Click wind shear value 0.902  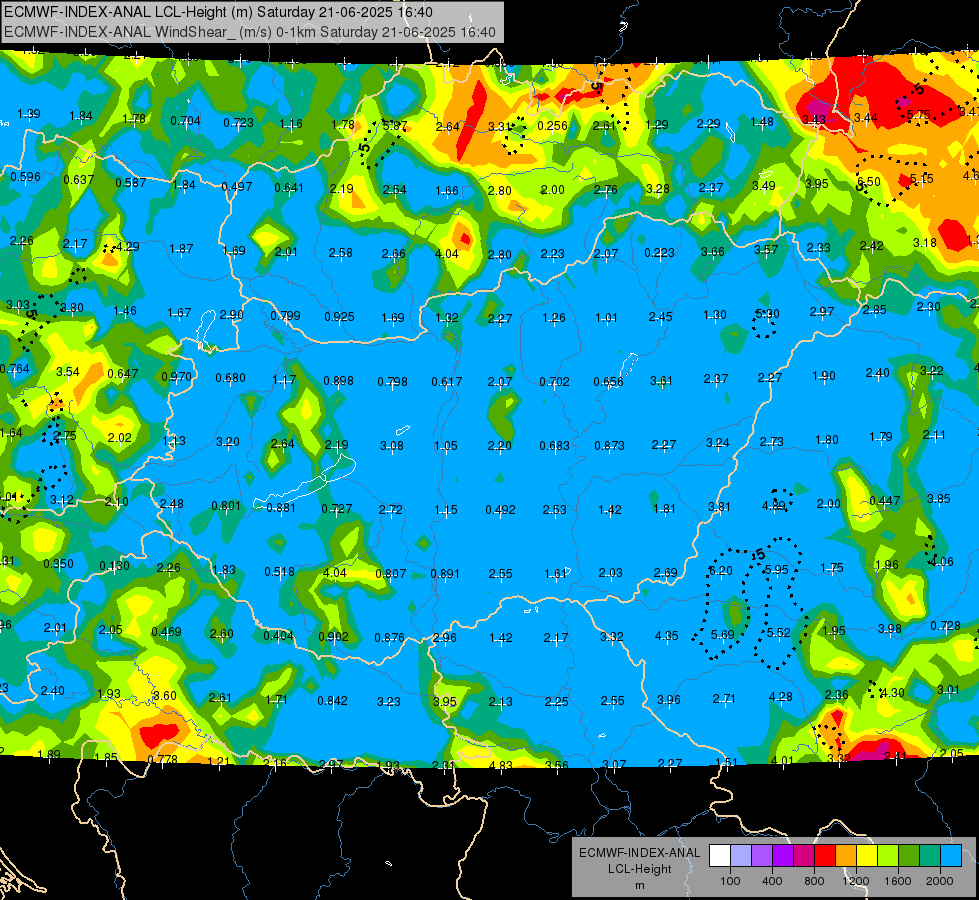[x=333, y=637]
